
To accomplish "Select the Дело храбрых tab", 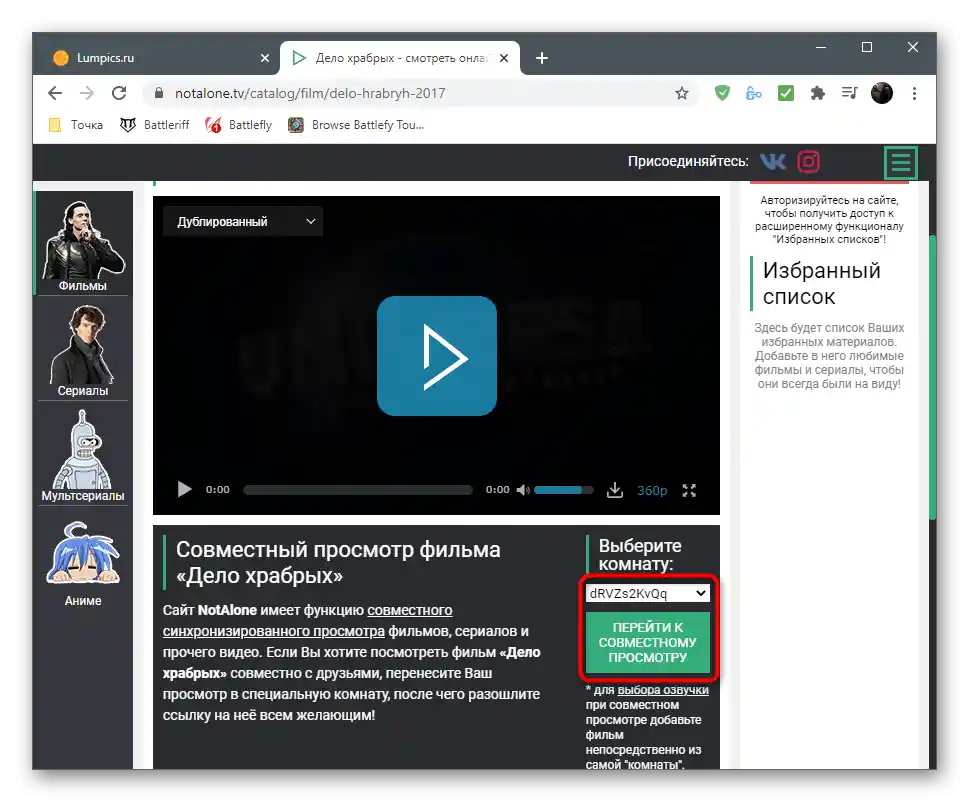I will (x=400, y=58).
